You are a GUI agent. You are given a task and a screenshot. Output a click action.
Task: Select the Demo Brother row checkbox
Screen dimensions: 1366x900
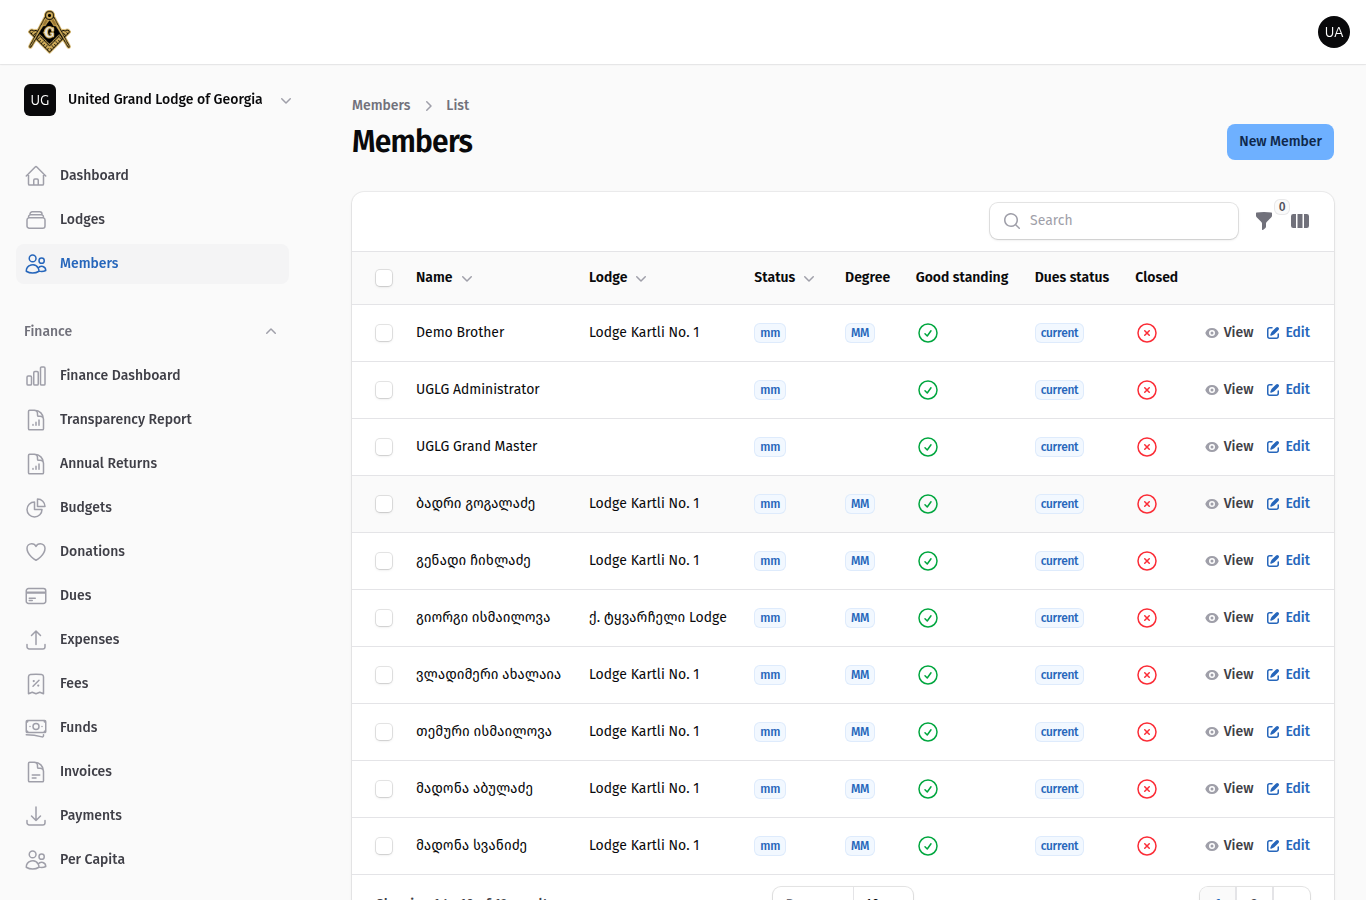coord(384,333)
